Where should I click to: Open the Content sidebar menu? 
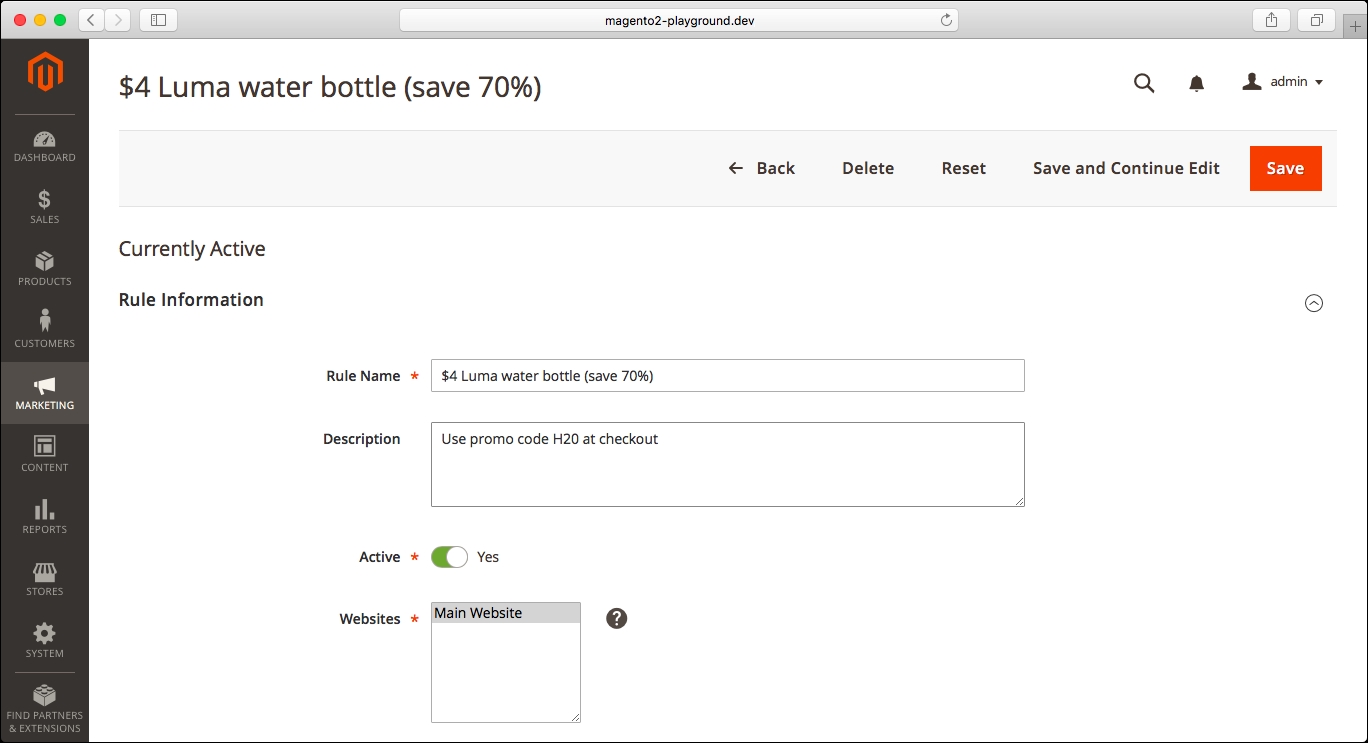coord(44,455)
